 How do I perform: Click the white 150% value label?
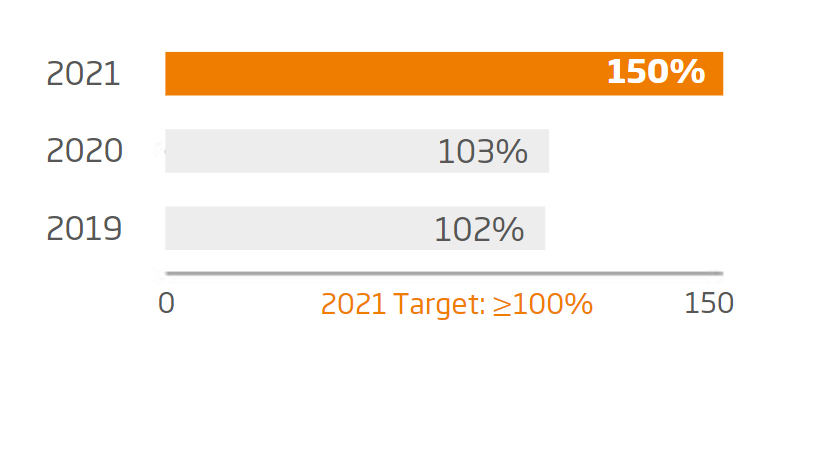click(656, 71)
